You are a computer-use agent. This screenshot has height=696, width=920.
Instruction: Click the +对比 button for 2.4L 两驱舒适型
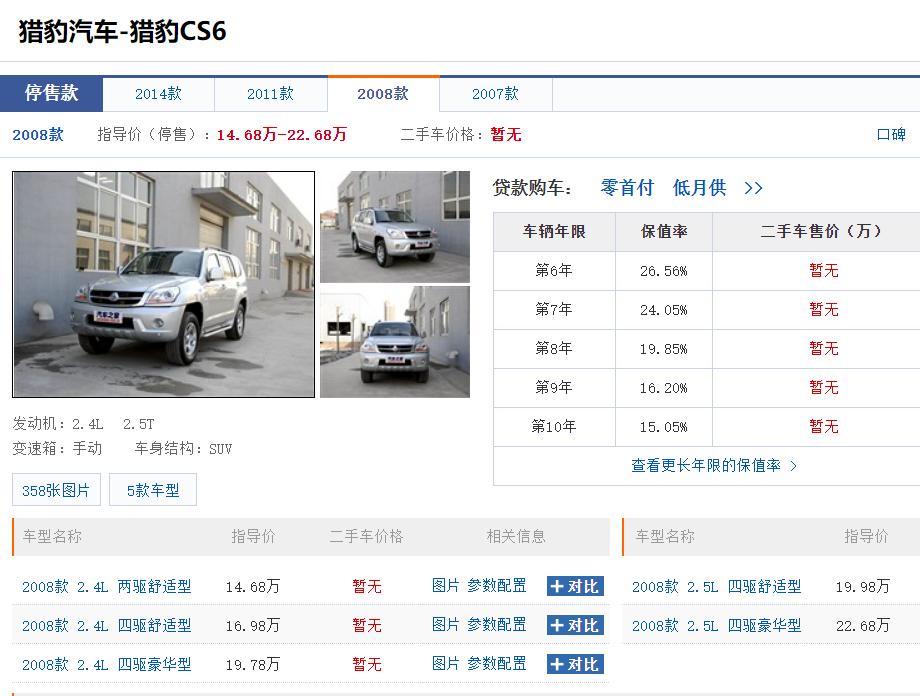tap(575, 586)
